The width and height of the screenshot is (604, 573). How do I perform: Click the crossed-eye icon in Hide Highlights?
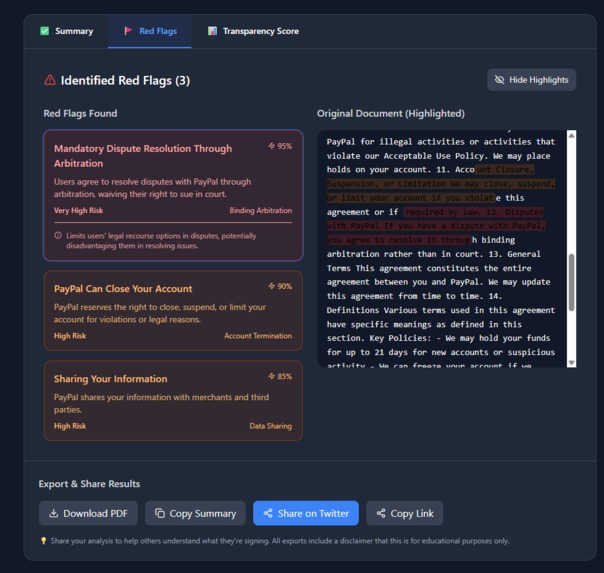(x=499, y=80)
